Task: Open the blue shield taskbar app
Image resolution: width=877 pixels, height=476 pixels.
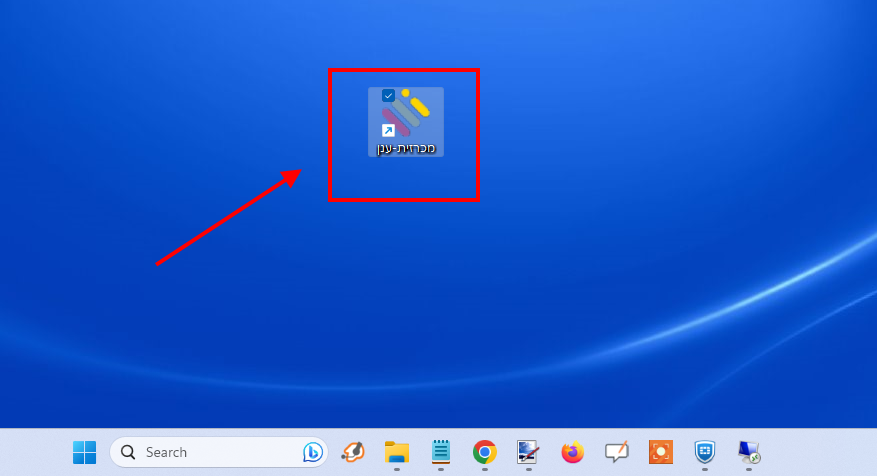Action: [x=704, y=453]
